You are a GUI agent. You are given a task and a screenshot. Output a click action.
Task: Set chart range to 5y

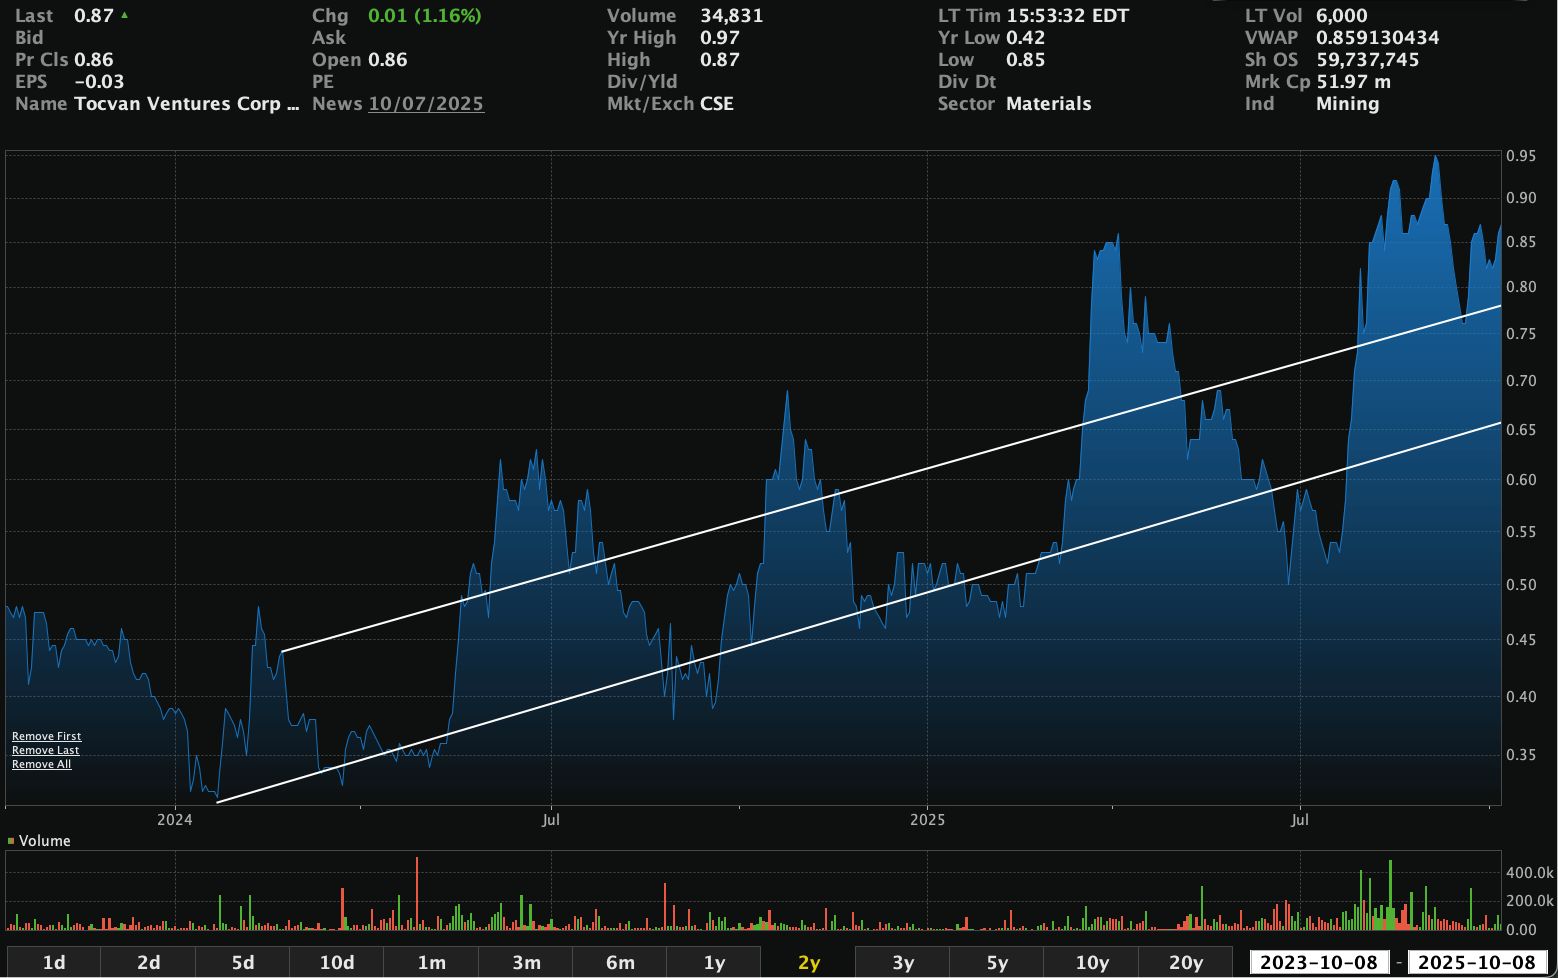tap(997, 962)
